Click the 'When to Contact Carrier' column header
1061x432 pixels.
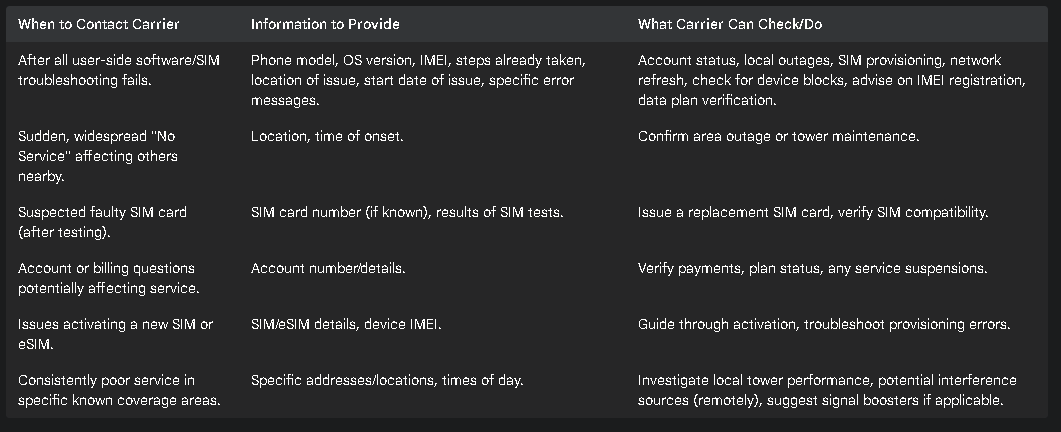pos(99,24)
